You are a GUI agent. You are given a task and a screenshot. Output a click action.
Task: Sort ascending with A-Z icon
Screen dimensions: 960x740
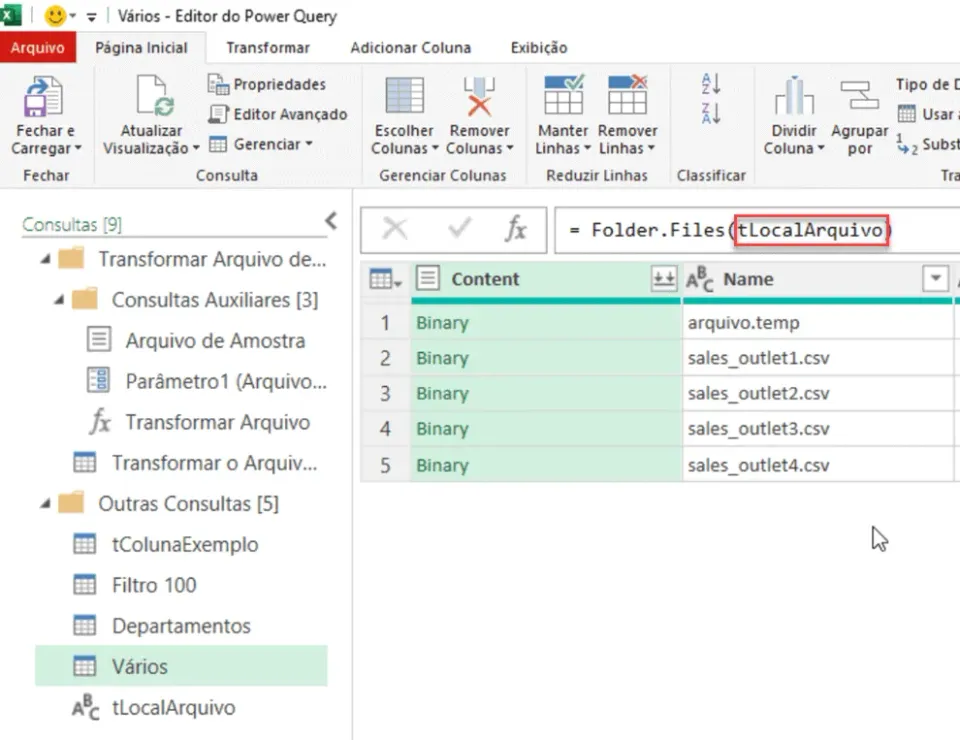tap(711, 84)
